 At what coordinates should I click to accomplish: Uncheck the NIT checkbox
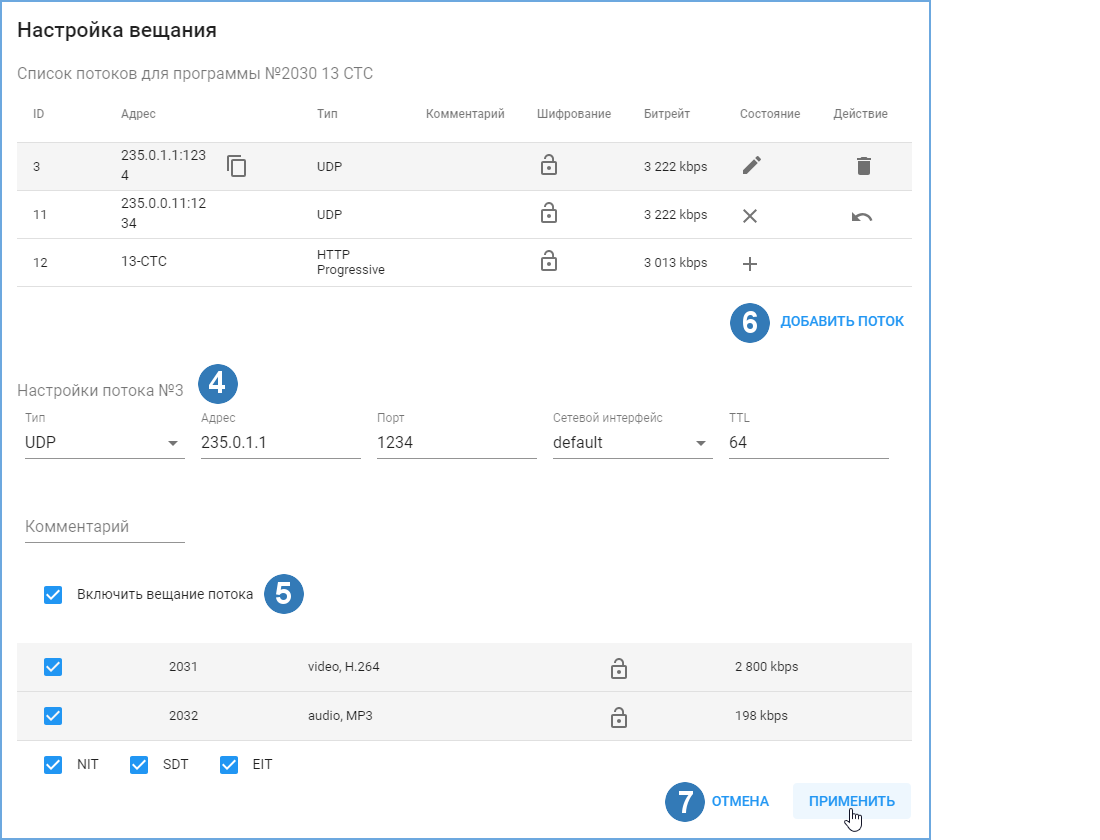coord(53,765)
